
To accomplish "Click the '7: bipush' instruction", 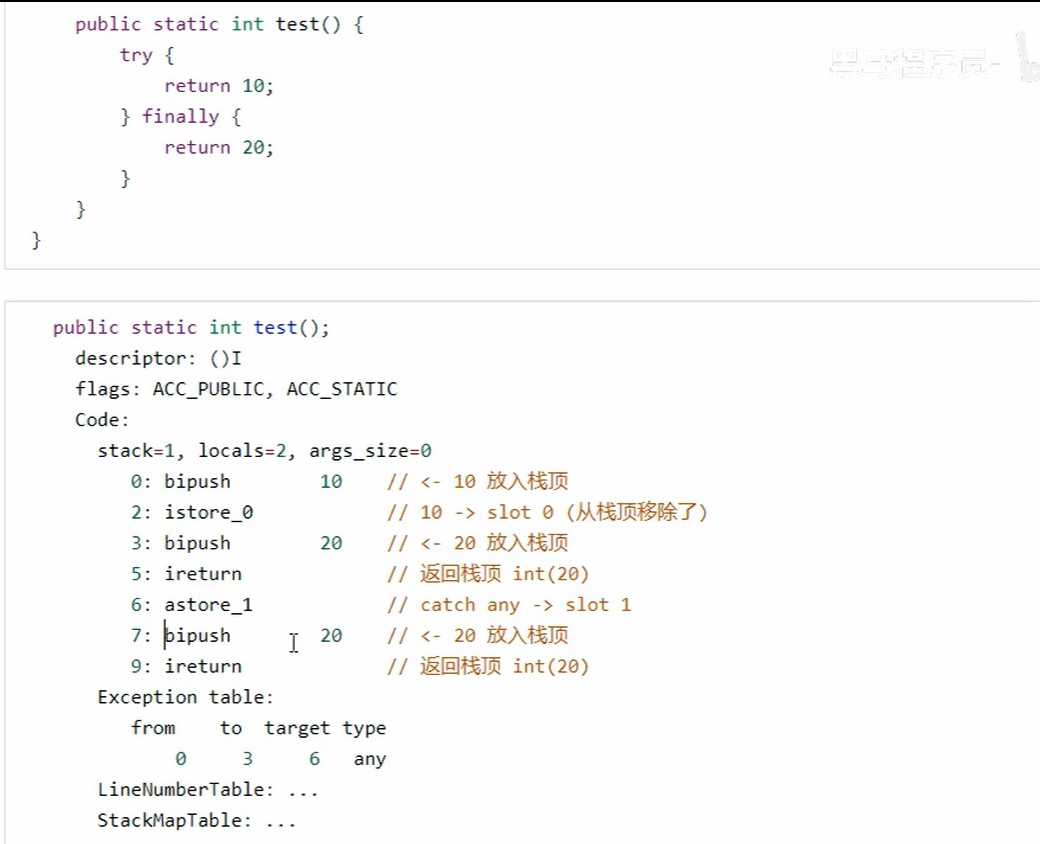I will (180, 636).
